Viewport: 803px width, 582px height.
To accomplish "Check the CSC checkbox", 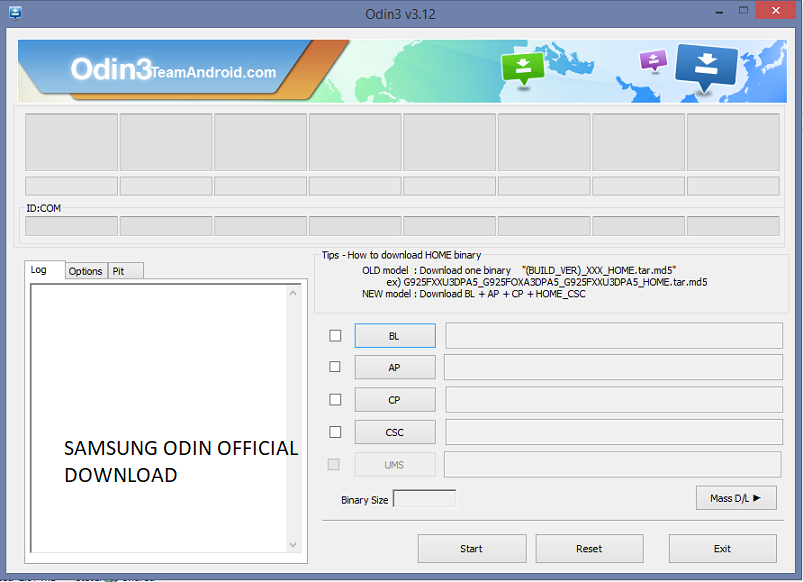I will tap(335, 431).
